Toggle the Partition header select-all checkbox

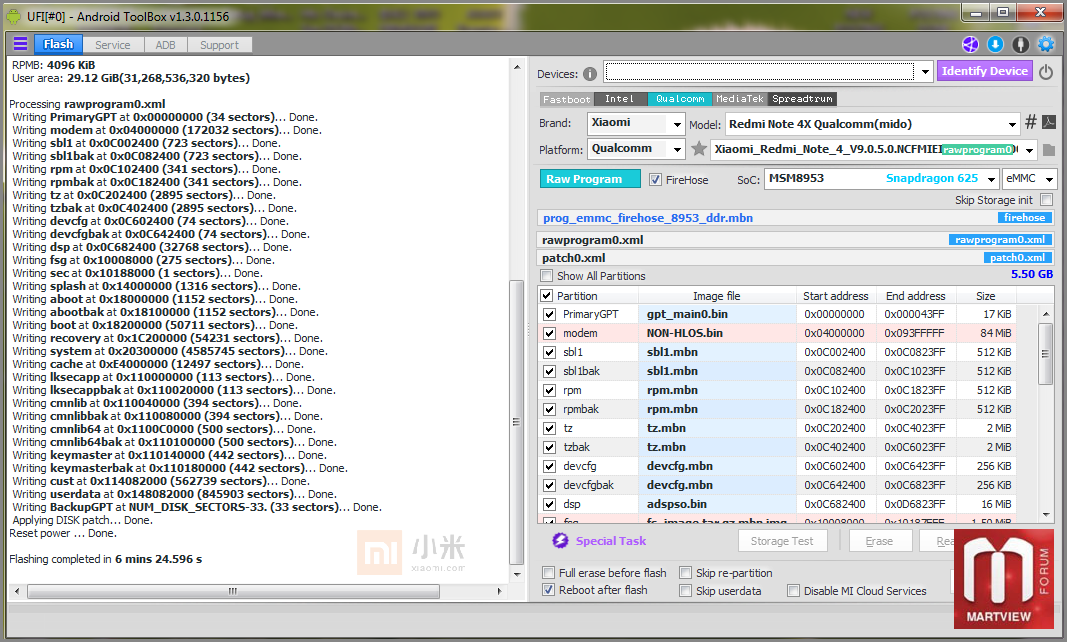(x=546, y=295)
